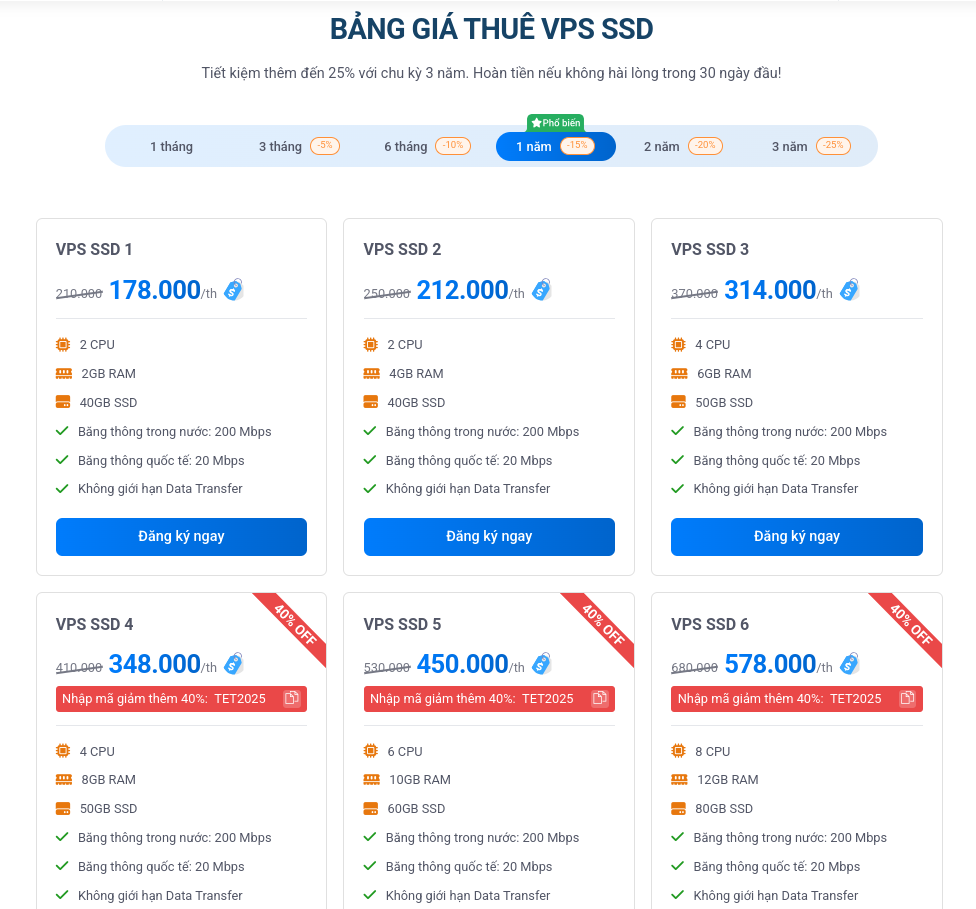Copy TET2025 code on VPS SSD 4
976x909 pixels.
[291, 698]
